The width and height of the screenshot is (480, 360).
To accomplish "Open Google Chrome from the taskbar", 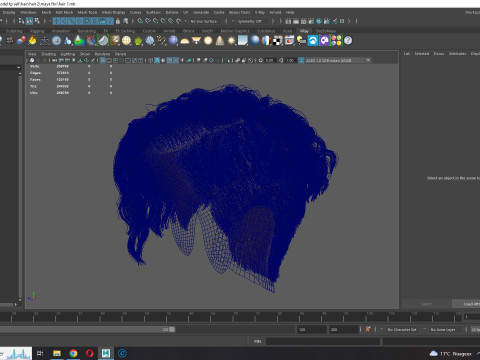I will 73,353.
